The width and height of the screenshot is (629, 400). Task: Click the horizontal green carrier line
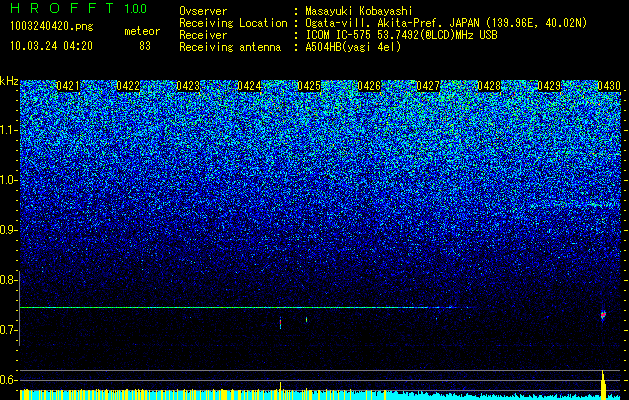tap(245, 308)
